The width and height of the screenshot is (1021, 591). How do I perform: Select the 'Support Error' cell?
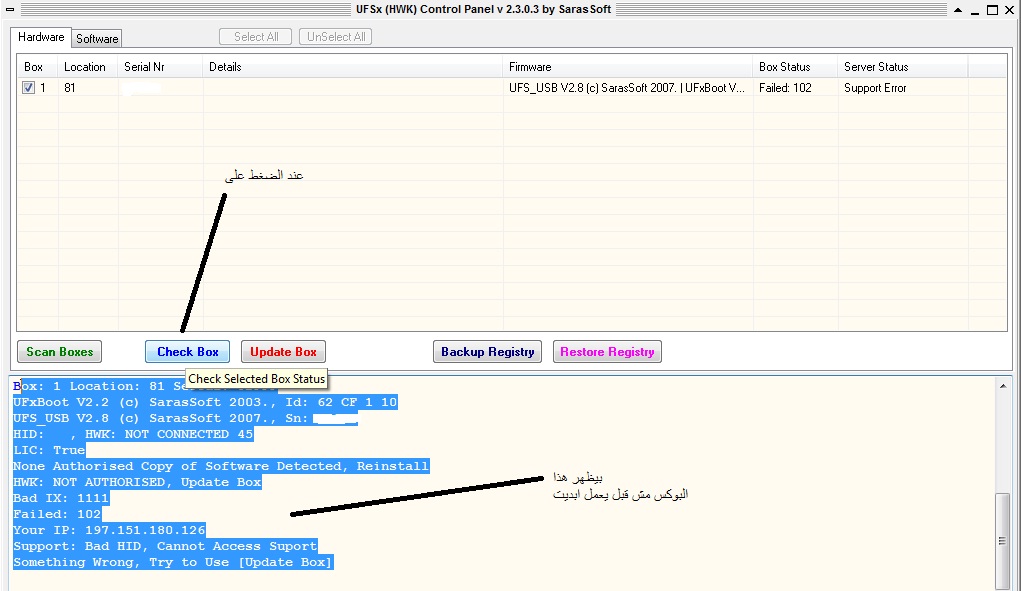(x=875, y=88)
